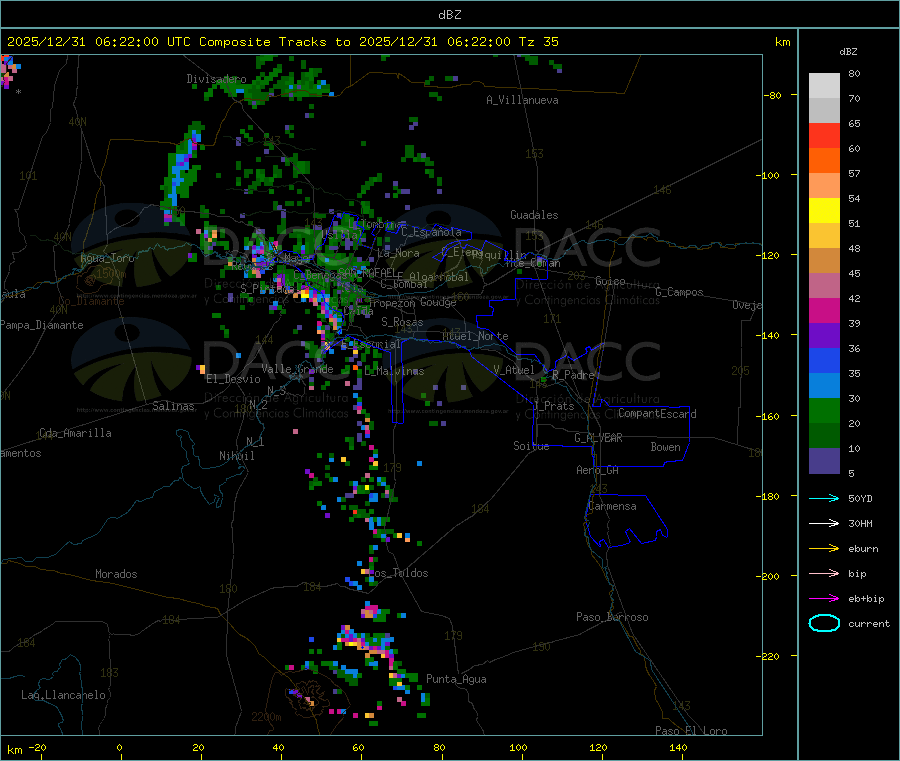Screen dimensions: 900x761
Task: Pick the blue 35 dBZ color swatch
Action: (824, 360)
